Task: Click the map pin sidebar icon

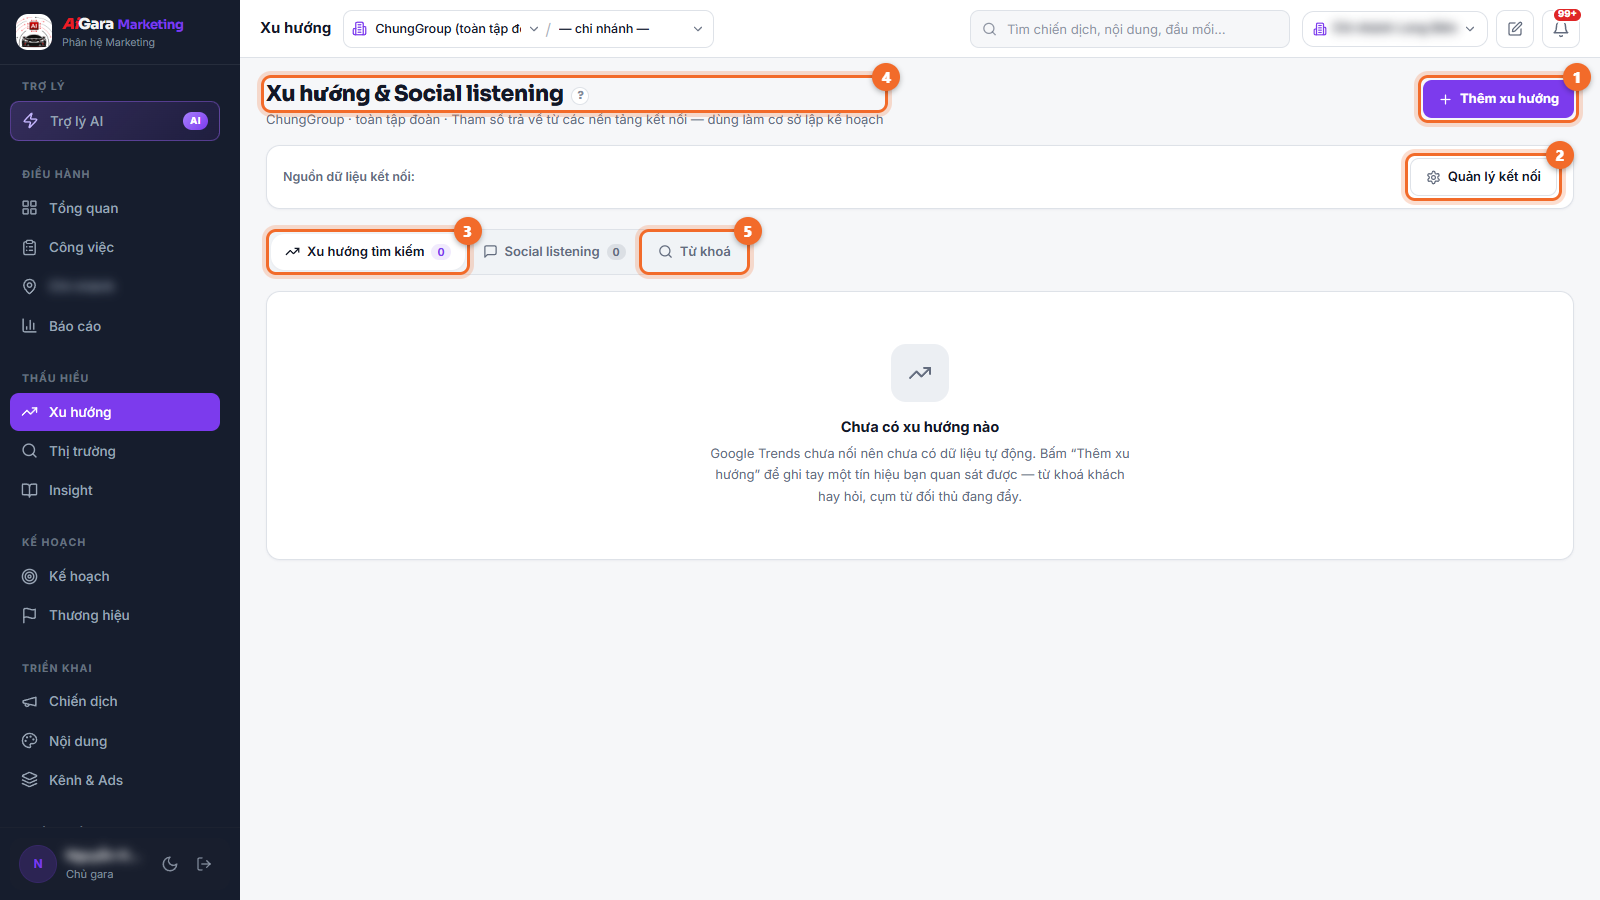Action: point(30,287)
